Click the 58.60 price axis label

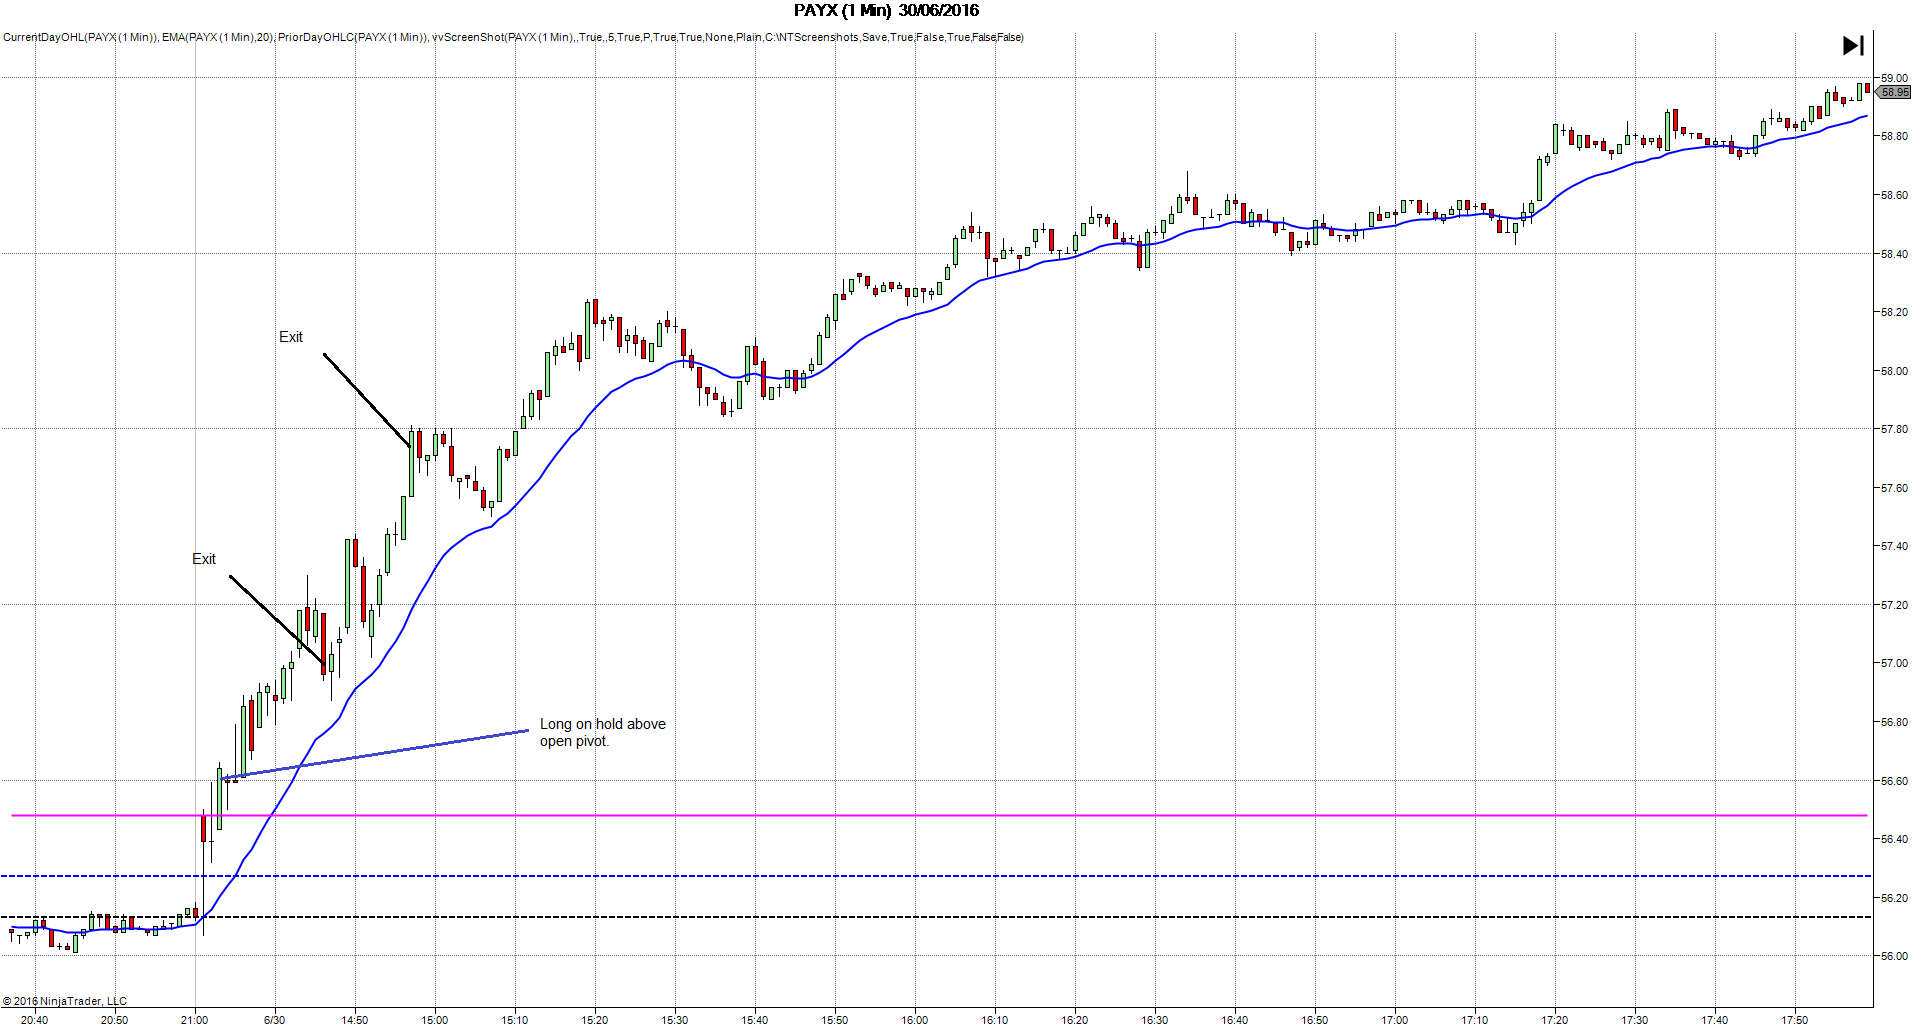[x=1894, y=195]
